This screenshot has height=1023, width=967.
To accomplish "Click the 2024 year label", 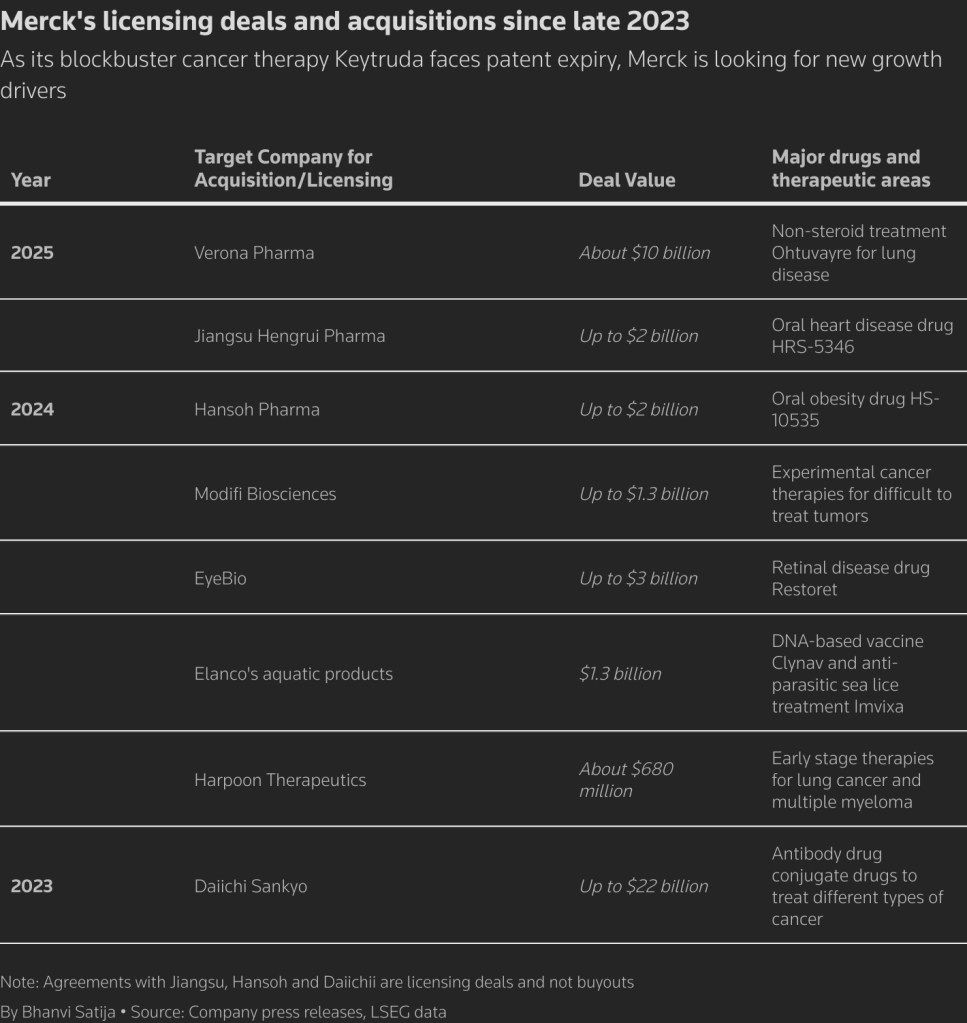I will coord(32,409).
